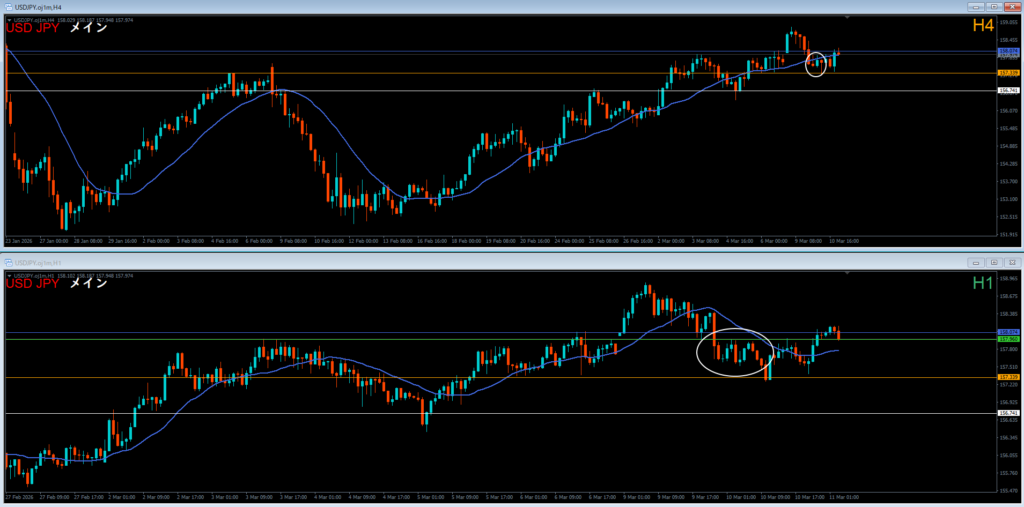Maximize the H1 chart window
Viewport: 1024px width, 507px height.
tap(995, 262)
